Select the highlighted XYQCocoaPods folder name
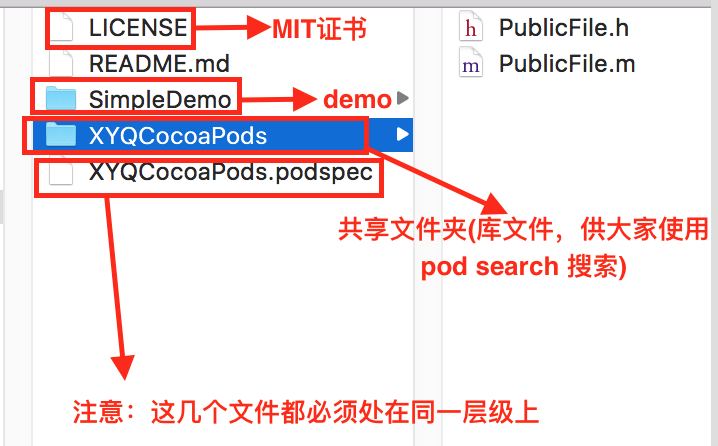 point(178,136)
